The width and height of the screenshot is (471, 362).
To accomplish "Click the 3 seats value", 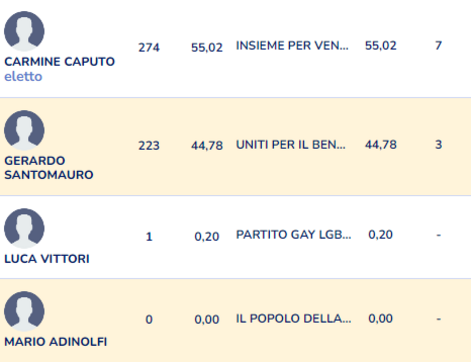I will pyautogui.click(x=439, y=145).
